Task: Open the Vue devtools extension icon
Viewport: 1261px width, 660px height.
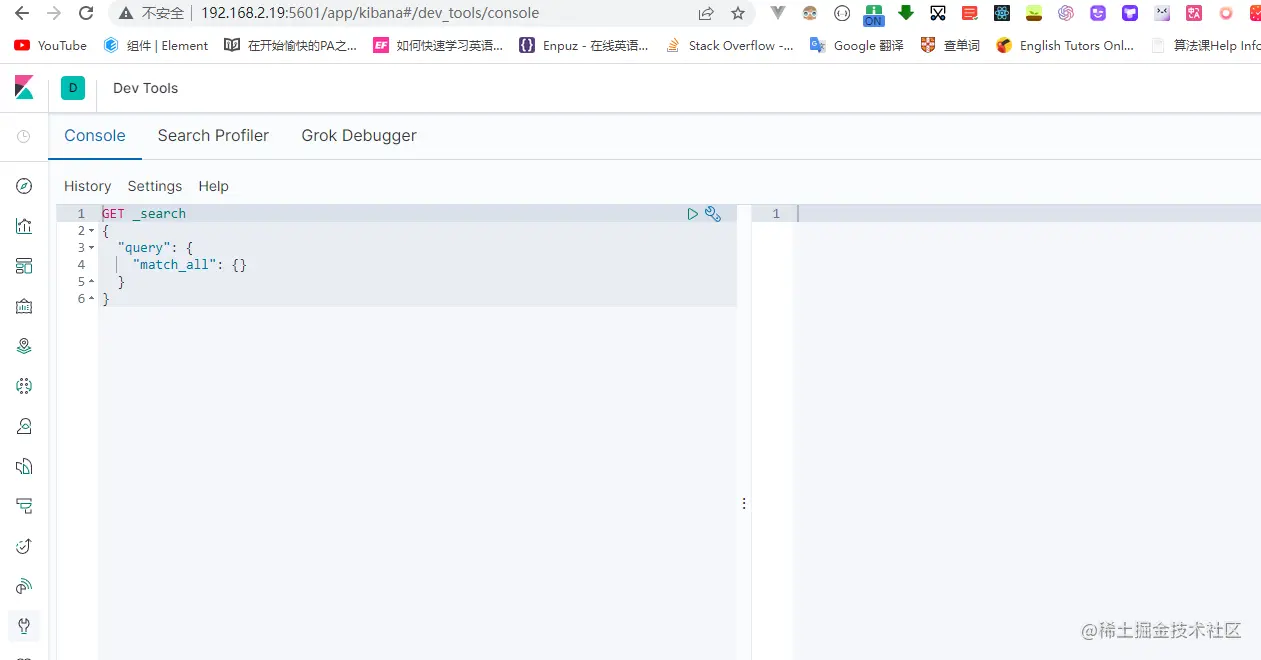Action: [x=777, y=13]
